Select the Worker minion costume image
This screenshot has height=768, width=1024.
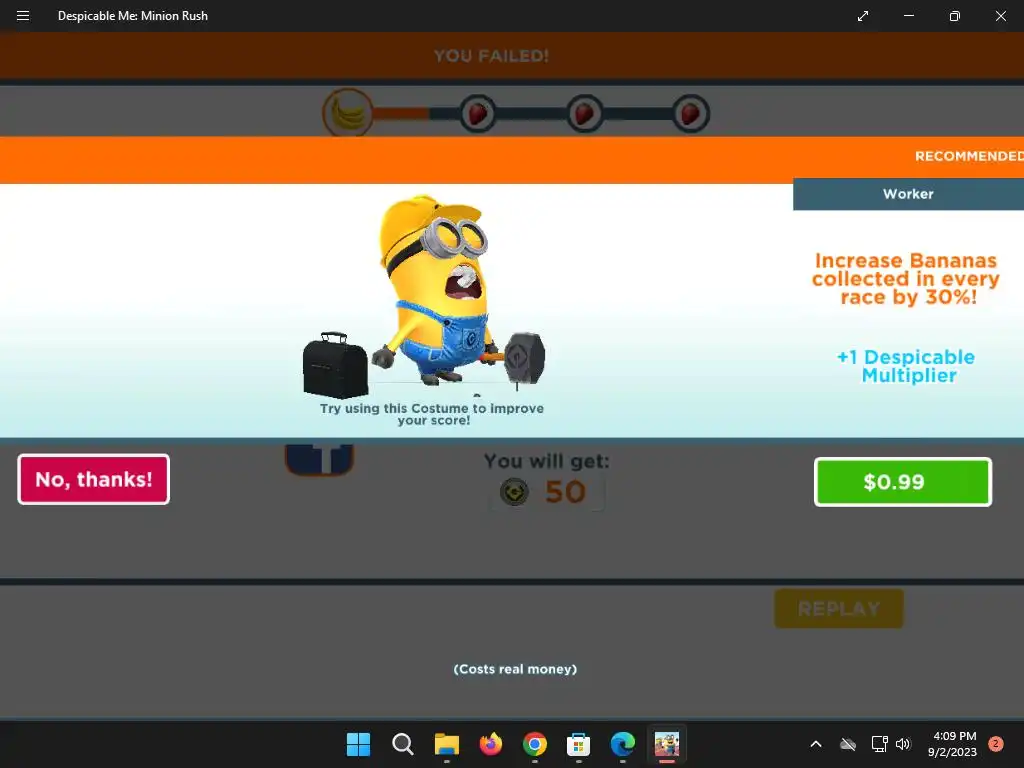coord(433,289)
